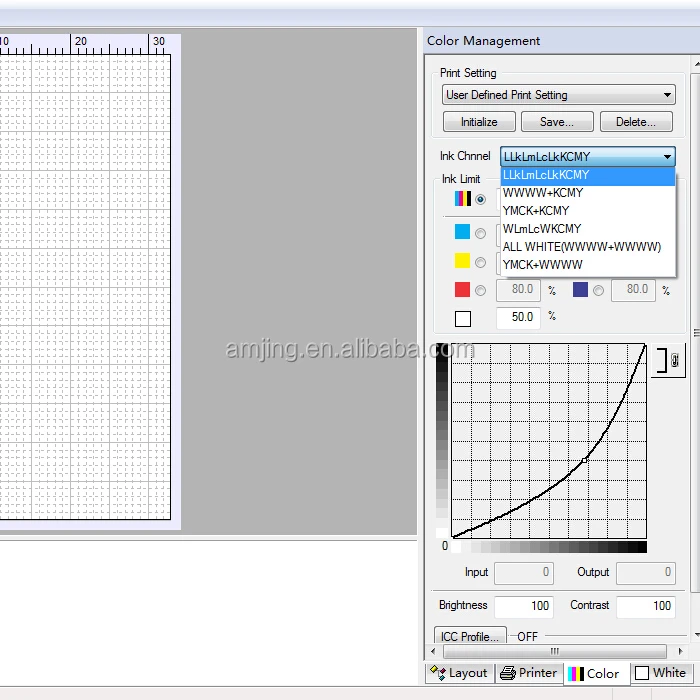Screen dimensions: 700x700
Task: Select the CMYK composite ink radio button
Action: (x=481, y=199)
